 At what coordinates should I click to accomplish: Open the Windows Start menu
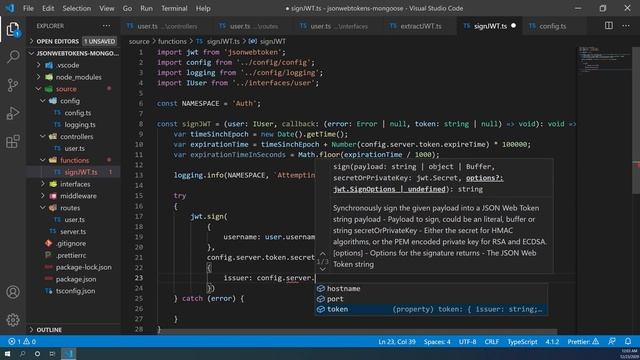click(7, 353)
